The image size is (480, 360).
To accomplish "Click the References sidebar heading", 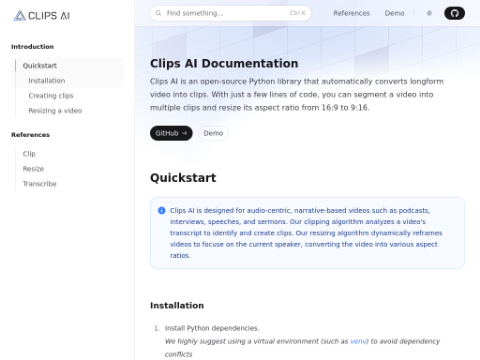I will point(30,135).
